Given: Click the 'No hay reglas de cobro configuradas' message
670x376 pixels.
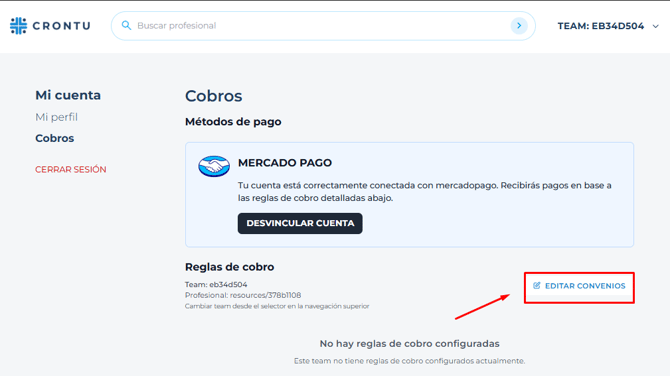Looking at the screenshot, I should tap(409, 344).
